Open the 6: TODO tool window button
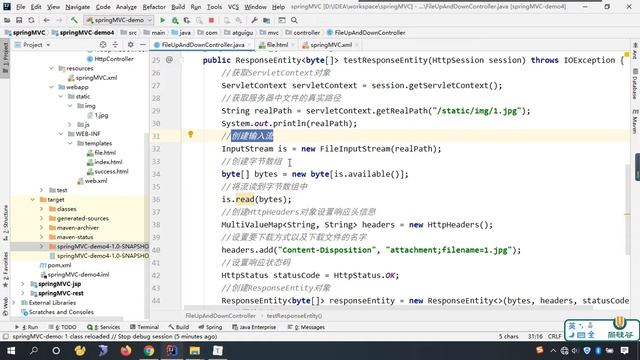The image size is (640, 360). point(62,327)
